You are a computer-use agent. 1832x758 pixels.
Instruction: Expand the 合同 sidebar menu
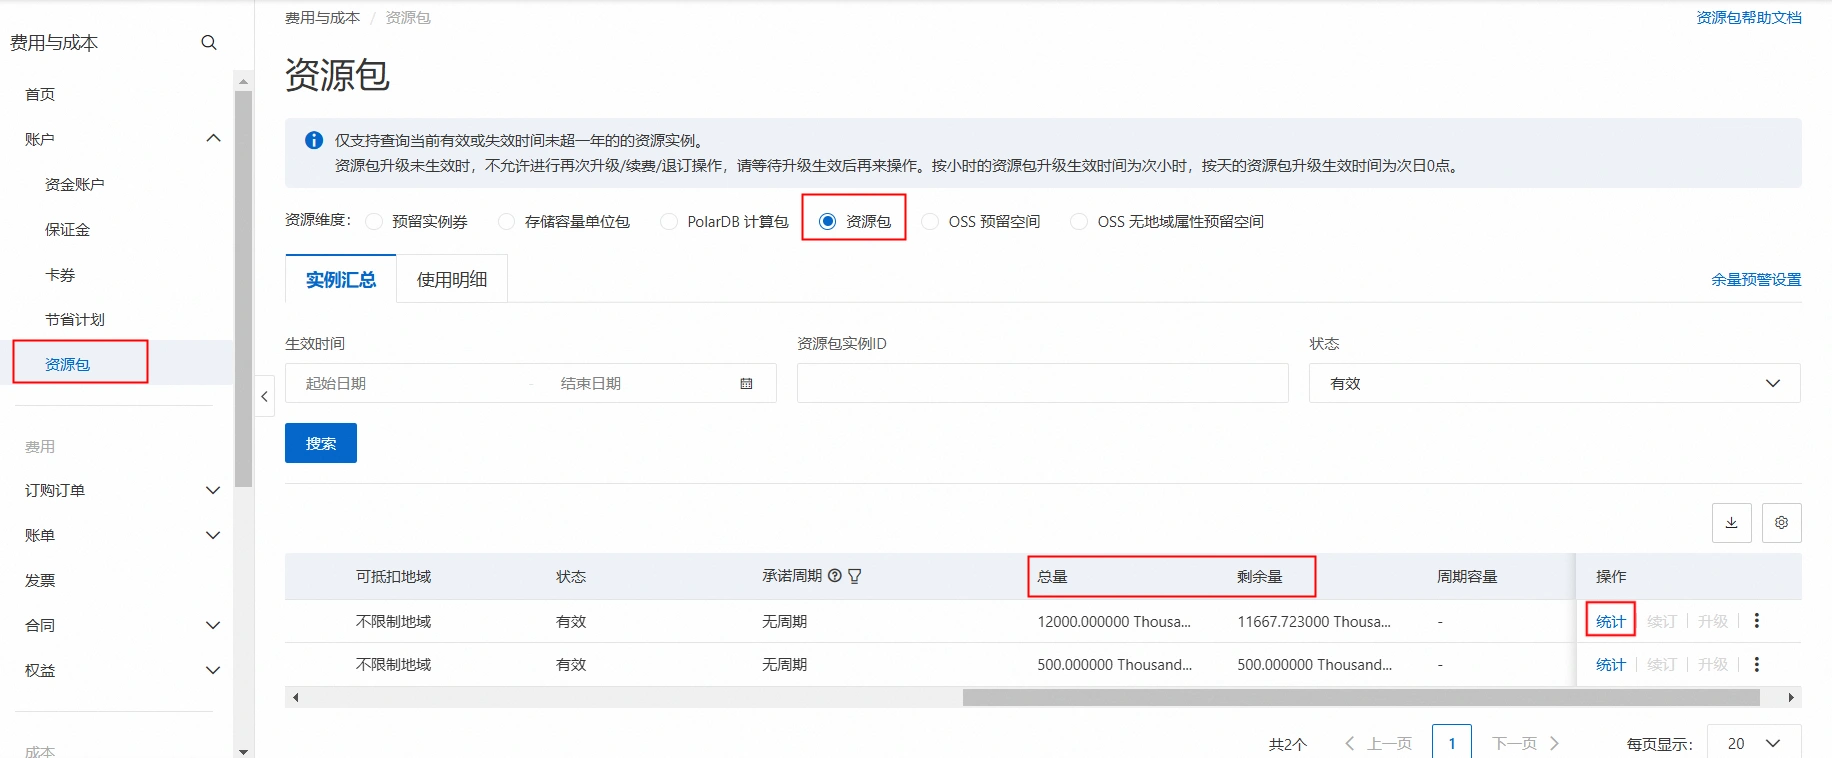pyautogui.click(x=213, y=625)
